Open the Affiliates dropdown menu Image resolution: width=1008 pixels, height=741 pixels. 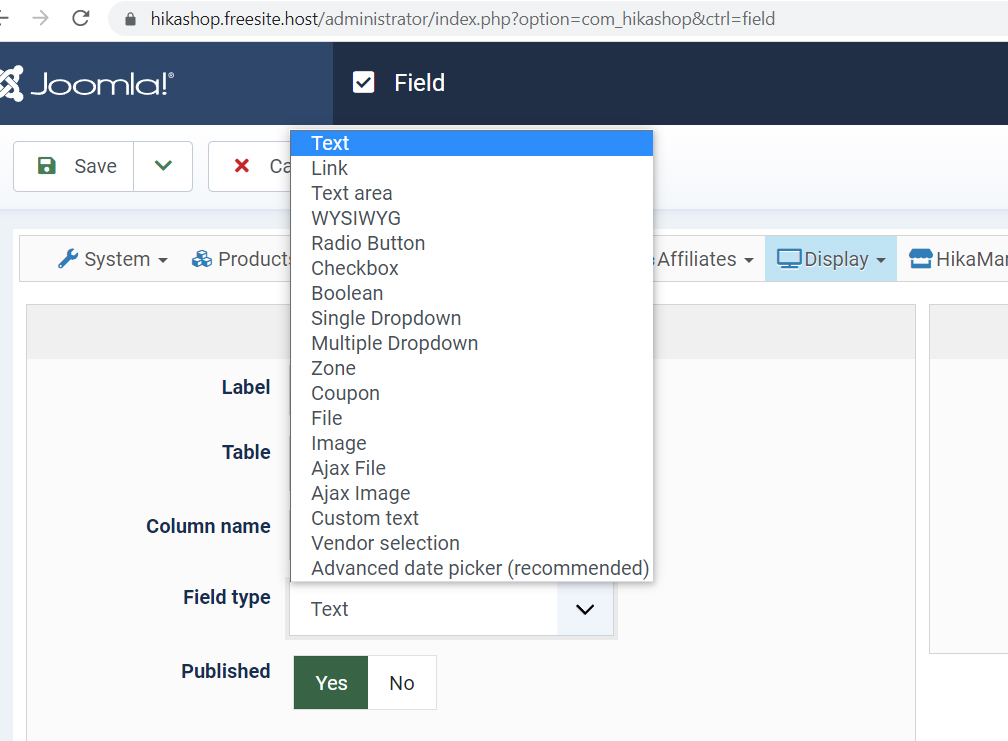click(x=704, y=259)
